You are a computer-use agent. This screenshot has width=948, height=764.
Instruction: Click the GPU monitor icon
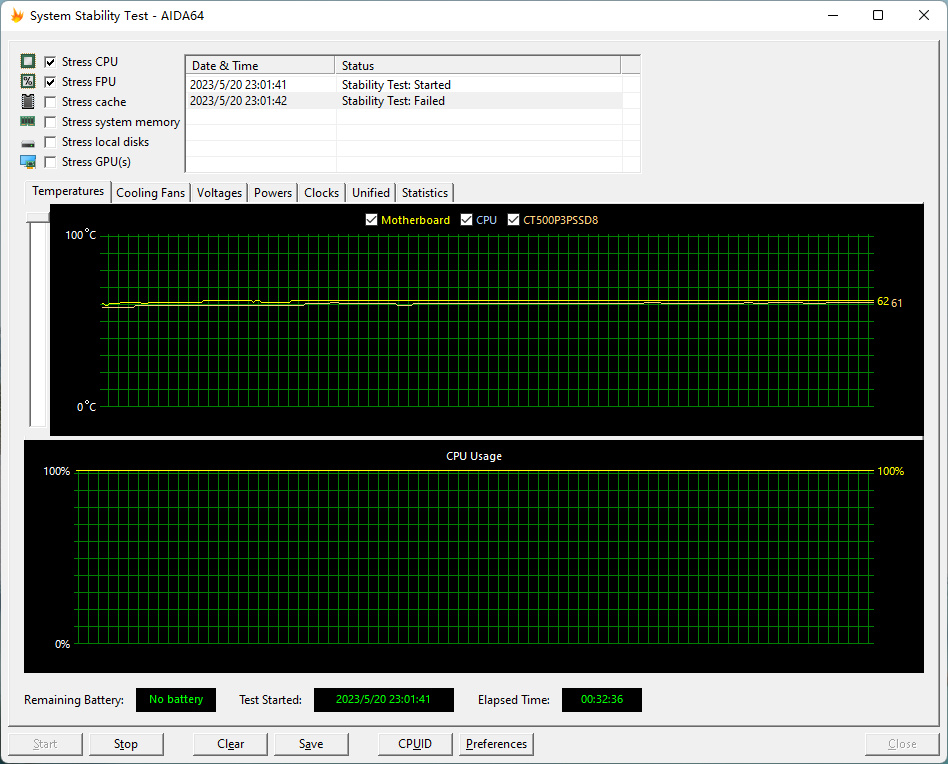click(x=28, y=161)
